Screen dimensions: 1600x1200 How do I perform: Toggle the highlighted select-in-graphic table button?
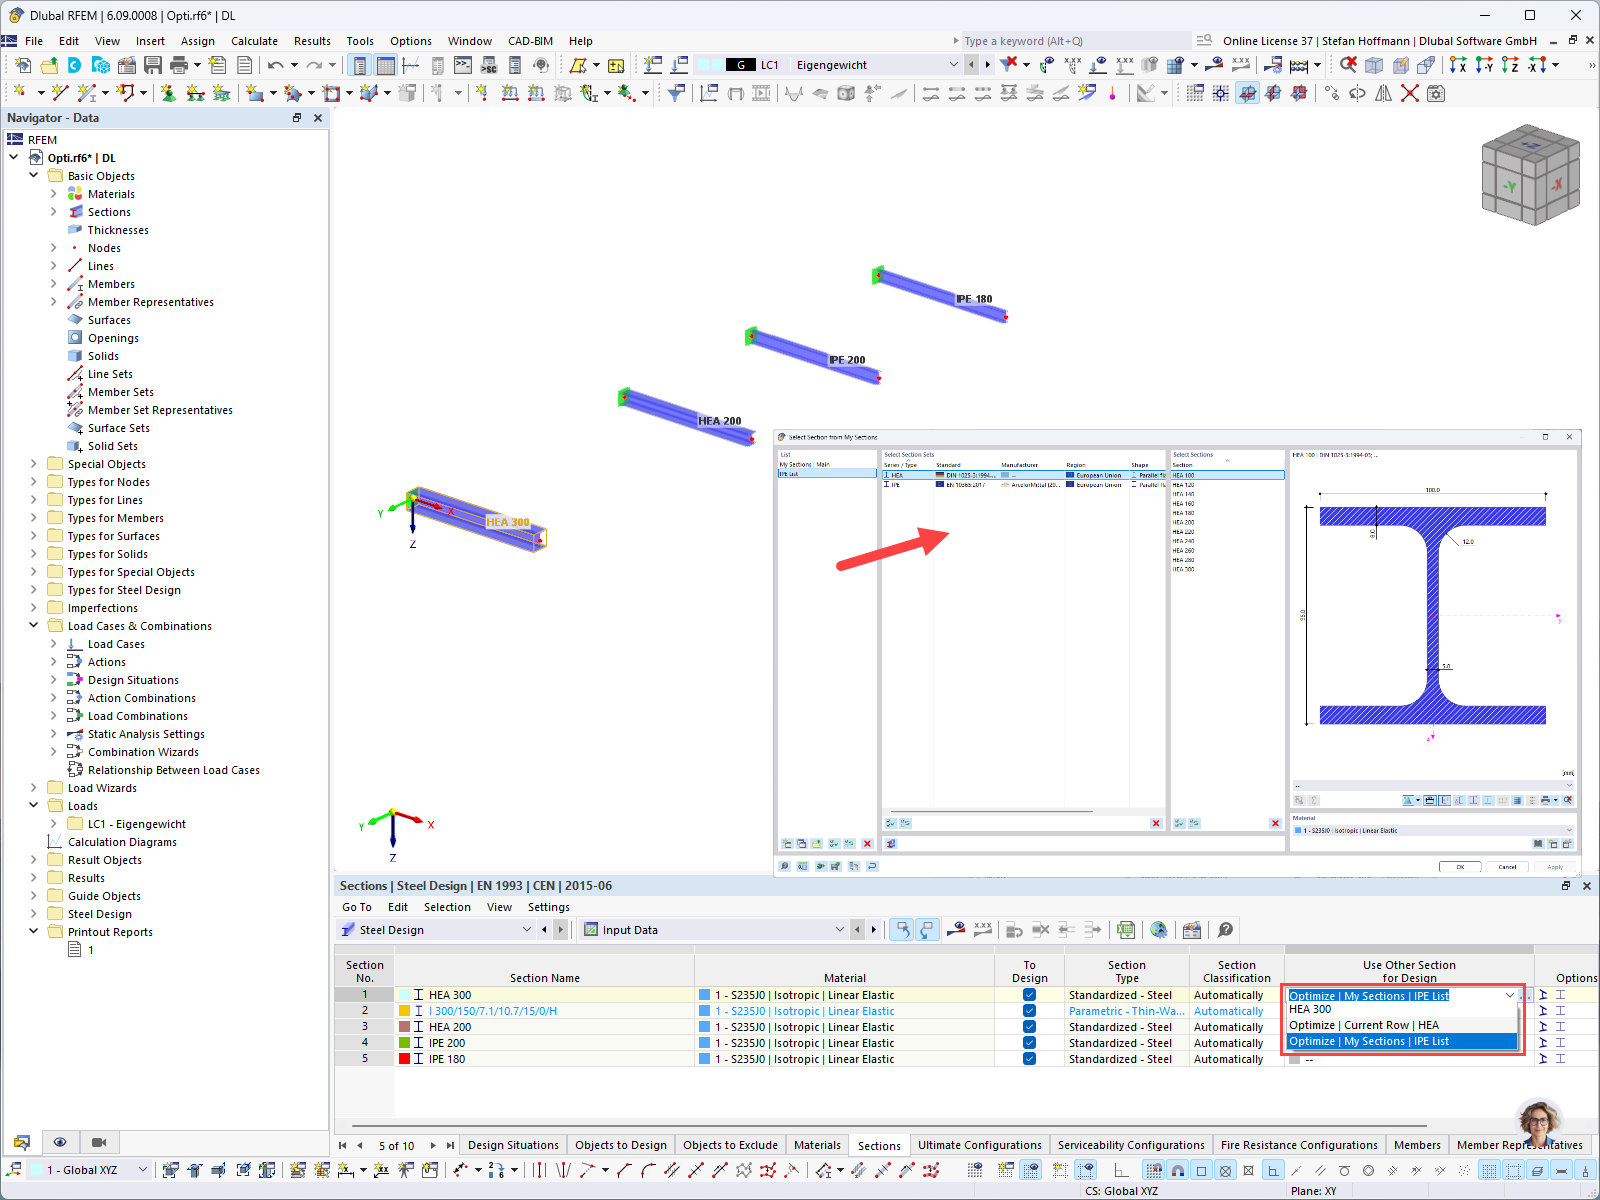pos(902,930)
